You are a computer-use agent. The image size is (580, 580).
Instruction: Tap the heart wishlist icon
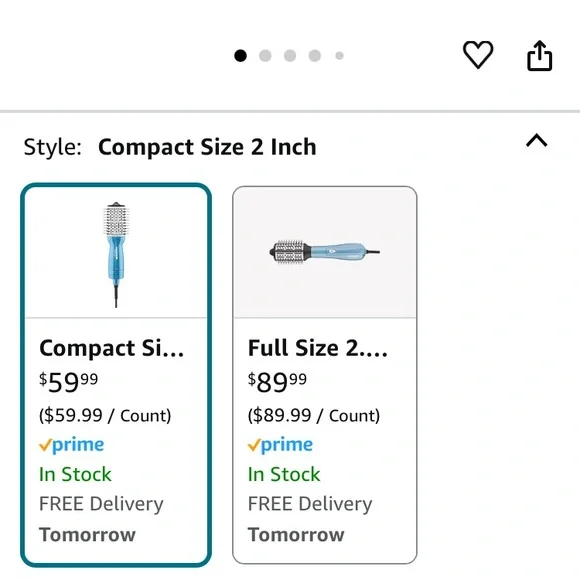(478, 55)
